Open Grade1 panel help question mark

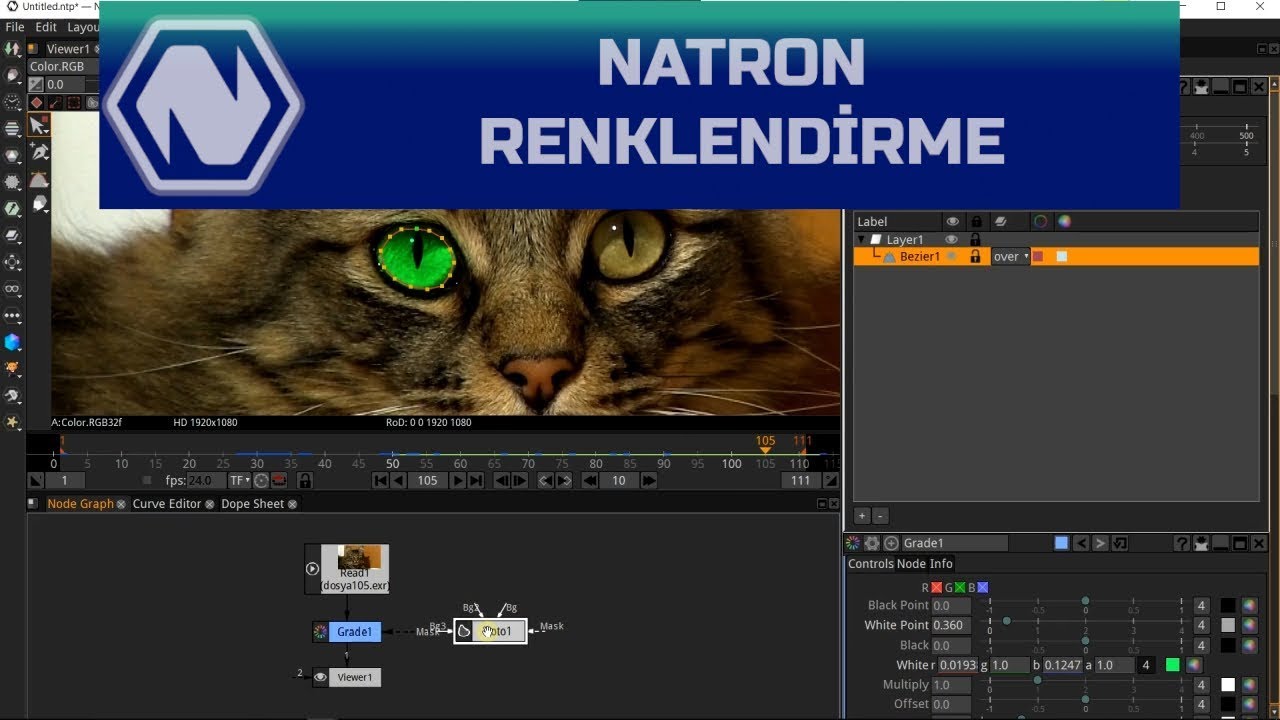[1183, 543]
